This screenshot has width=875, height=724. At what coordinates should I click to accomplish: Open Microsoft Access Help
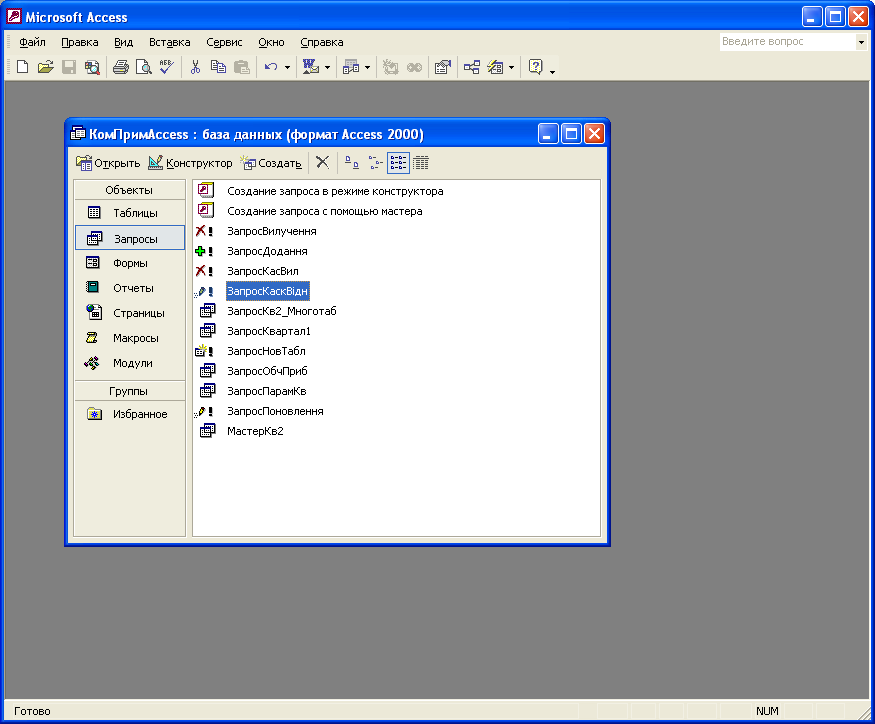(x=536, y=68)
